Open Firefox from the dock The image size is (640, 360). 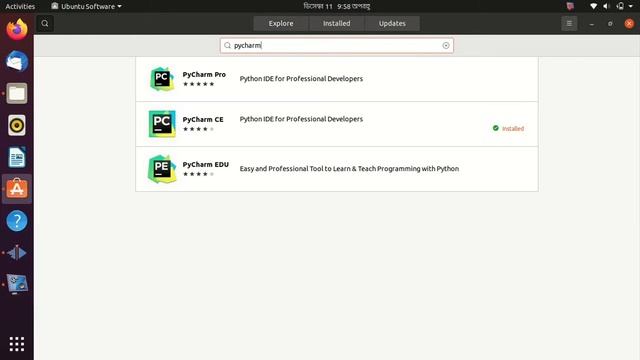click(17, 29)
